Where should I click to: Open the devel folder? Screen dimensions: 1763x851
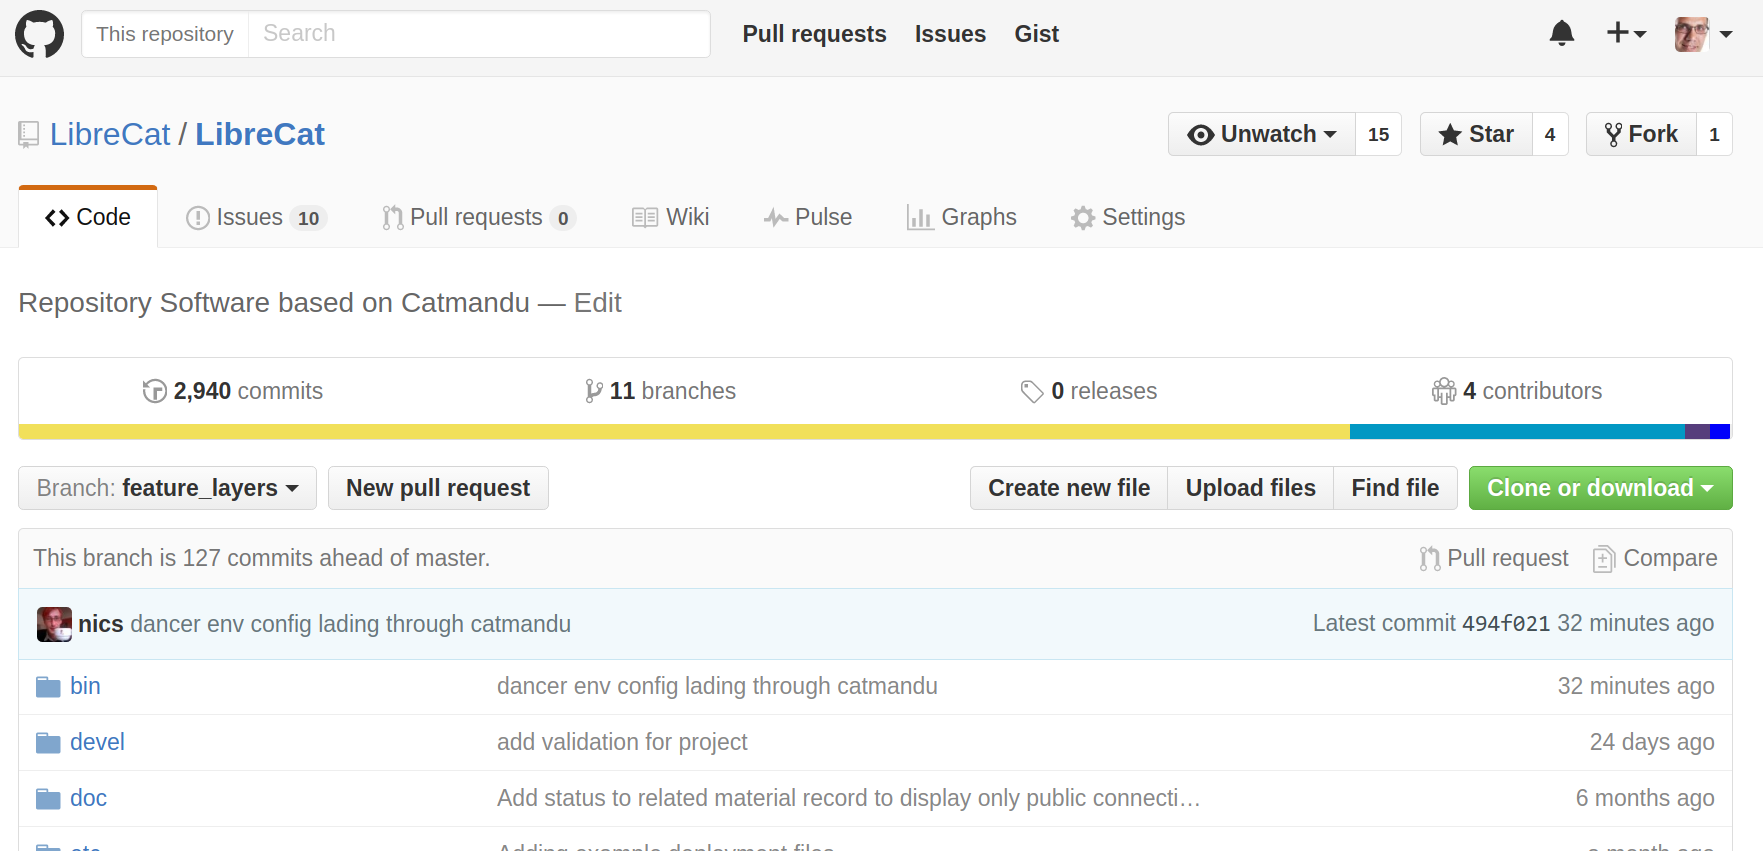click(97, 743)
